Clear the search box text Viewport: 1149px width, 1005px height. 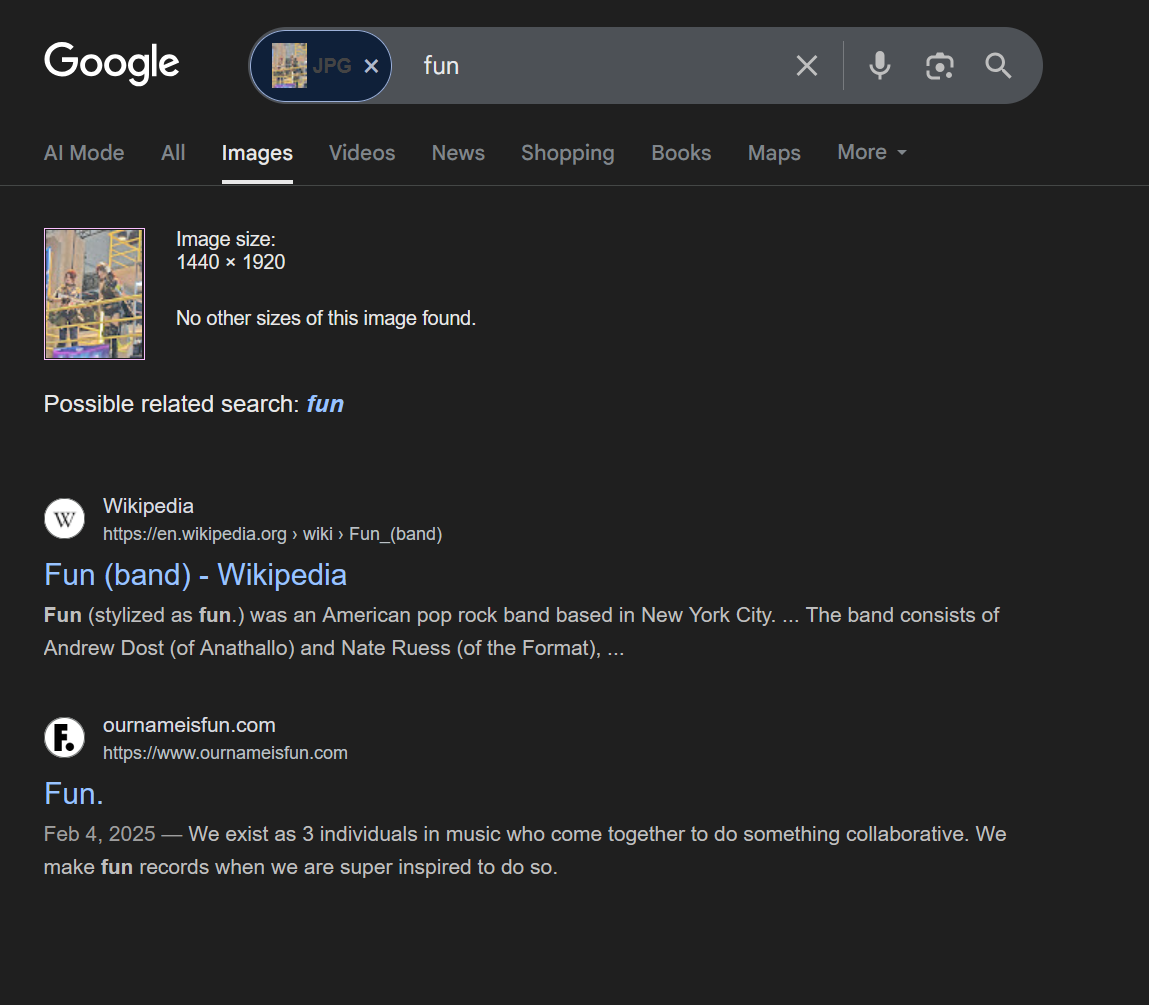click(807, 66)
